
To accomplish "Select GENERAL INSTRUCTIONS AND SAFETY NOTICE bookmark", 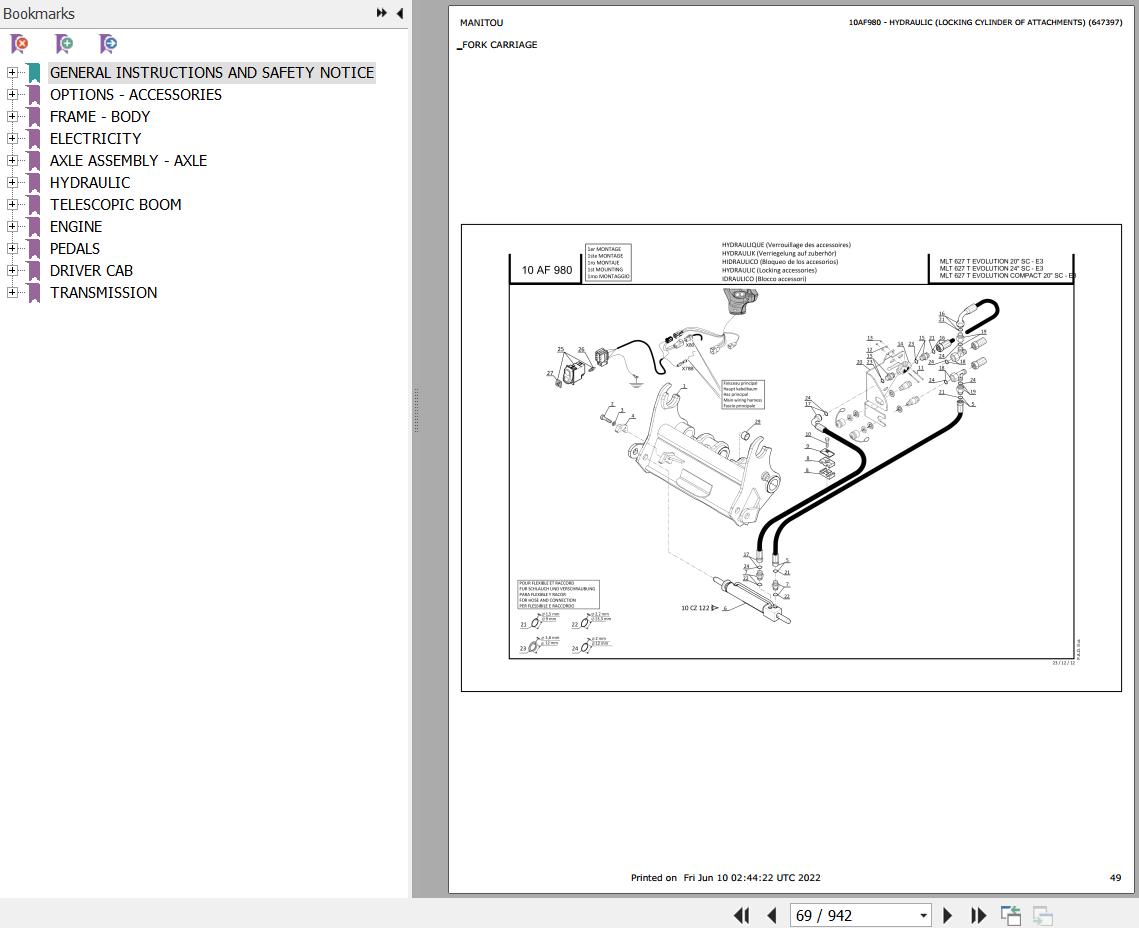I will pyautogui.click(x=212, y=73).
